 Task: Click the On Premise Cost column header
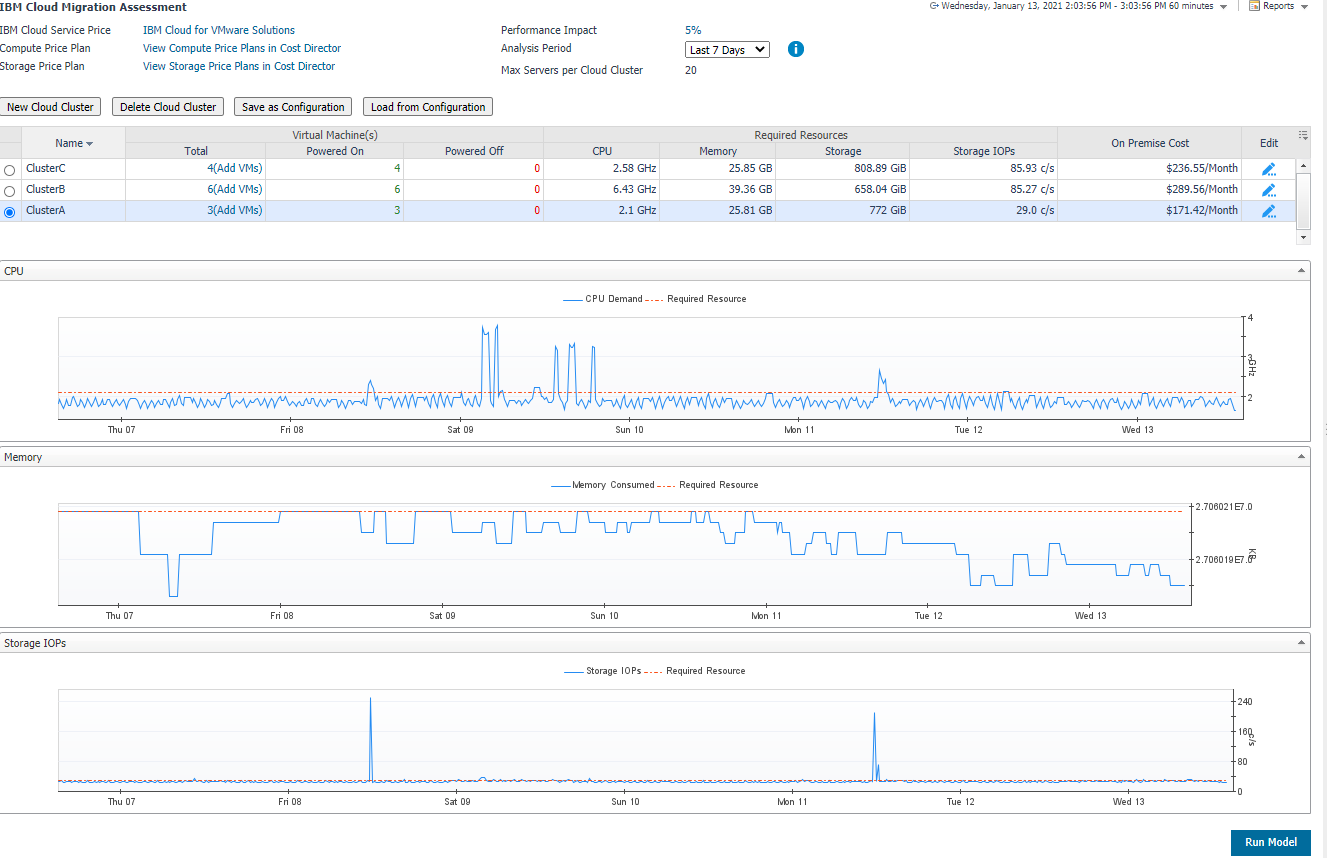click(x=1150, y=143)
